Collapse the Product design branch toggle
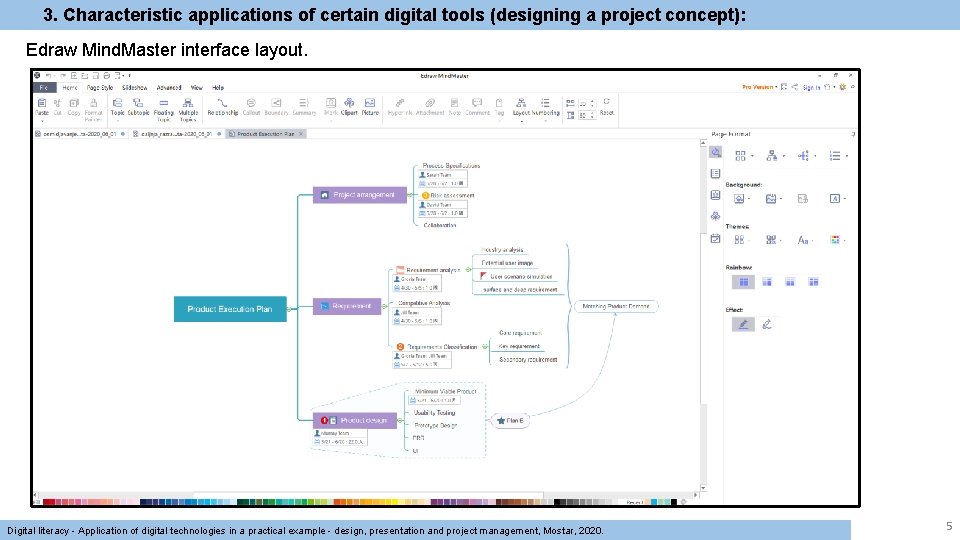Screen dimensions: 960x540 pos(400,421)
